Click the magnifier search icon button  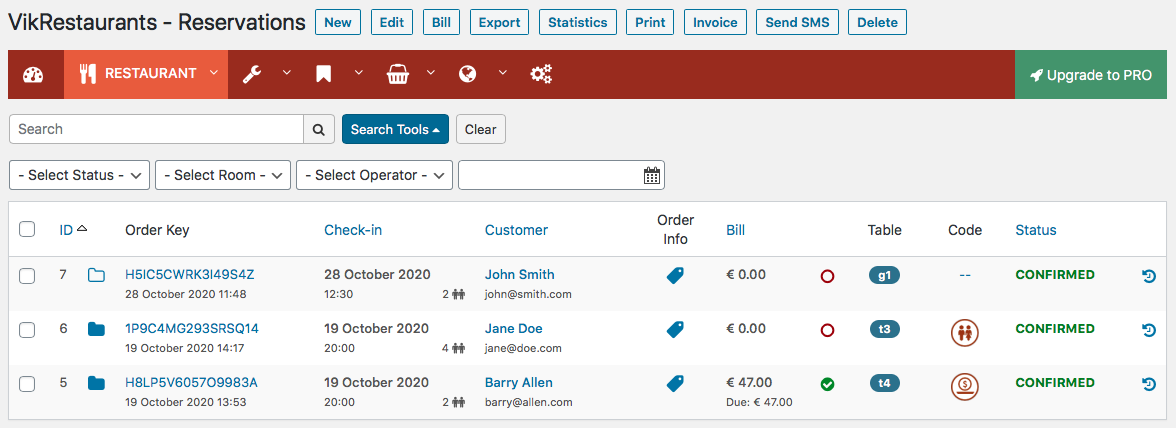point(319,129)
